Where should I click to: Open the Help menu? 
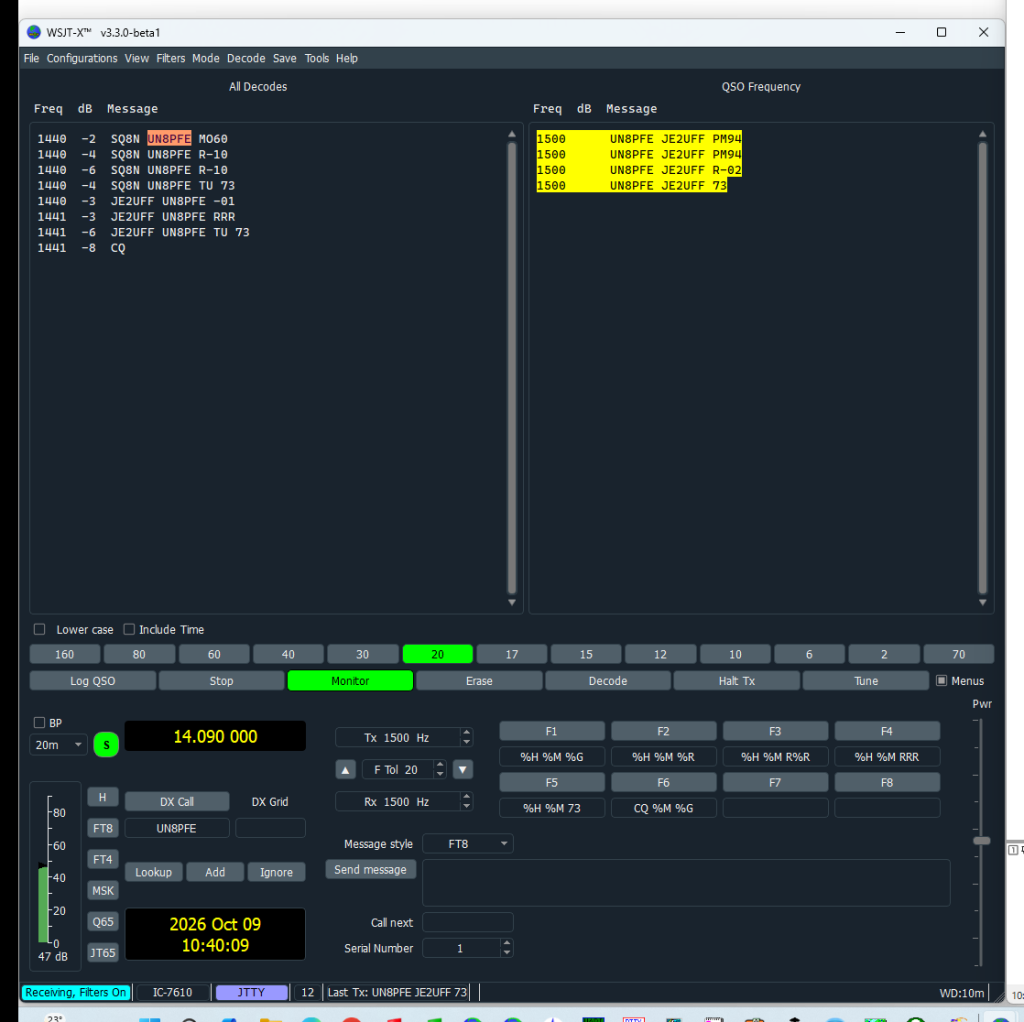[x=347, y=58]
